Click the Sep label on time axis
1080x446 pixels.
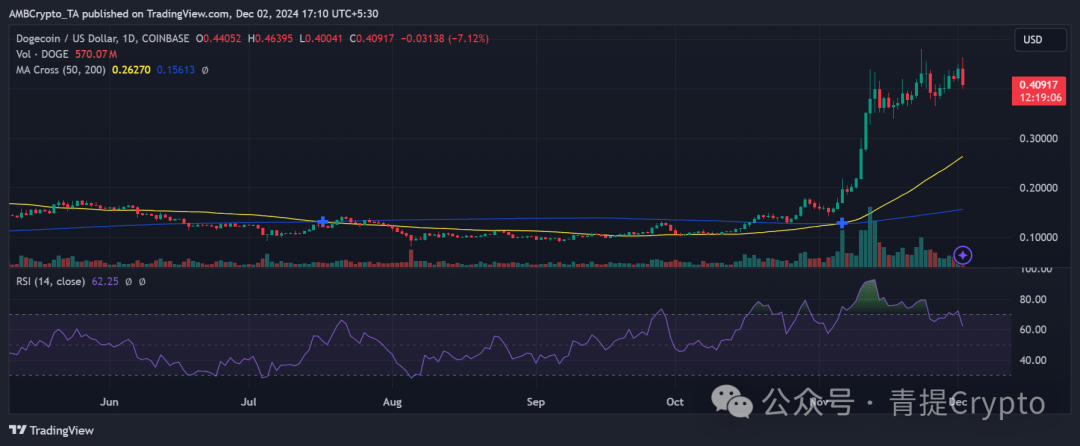[534, 402]
